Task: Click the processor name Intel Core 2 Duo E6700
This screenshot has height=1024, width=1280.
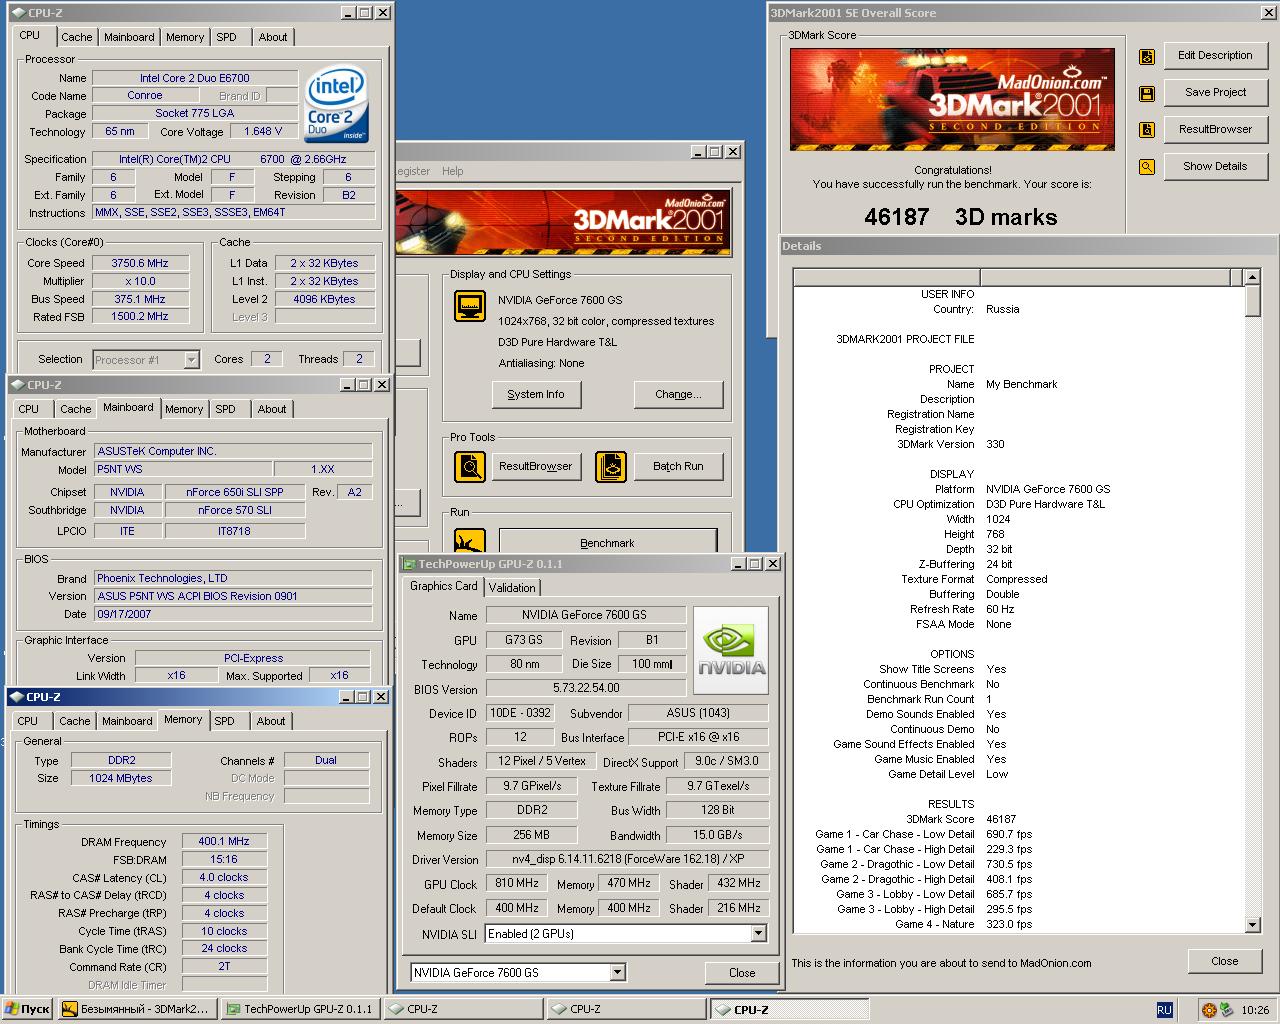Action: [195, 78]
